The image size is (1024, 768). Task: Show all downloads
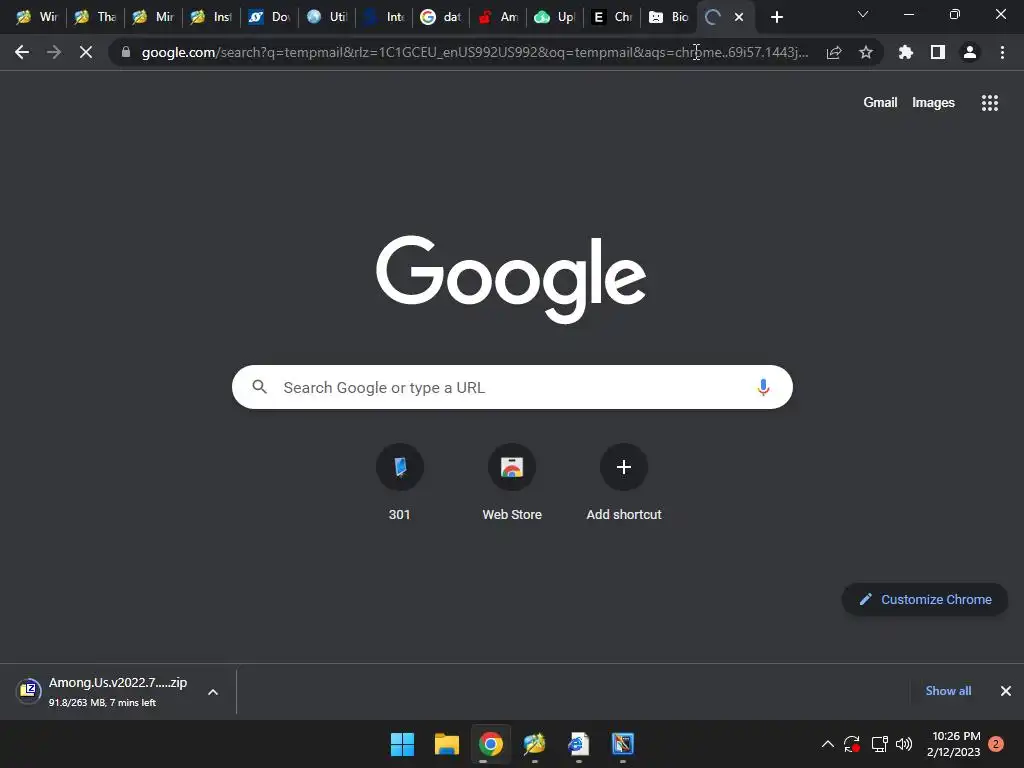click(948, 691)
